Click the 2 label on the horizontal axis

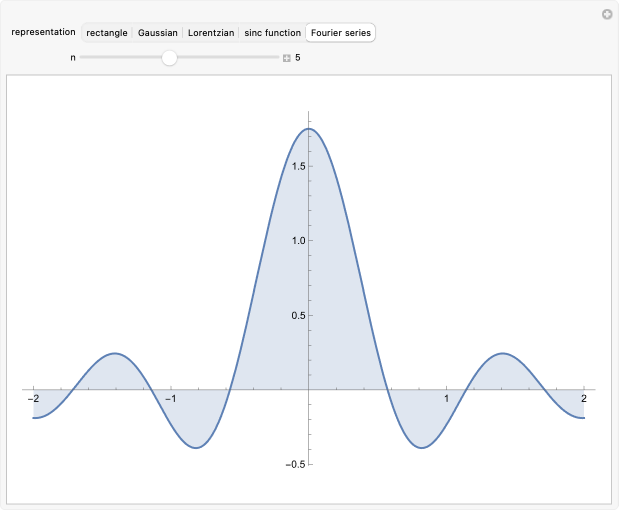[x=583, y=400]
